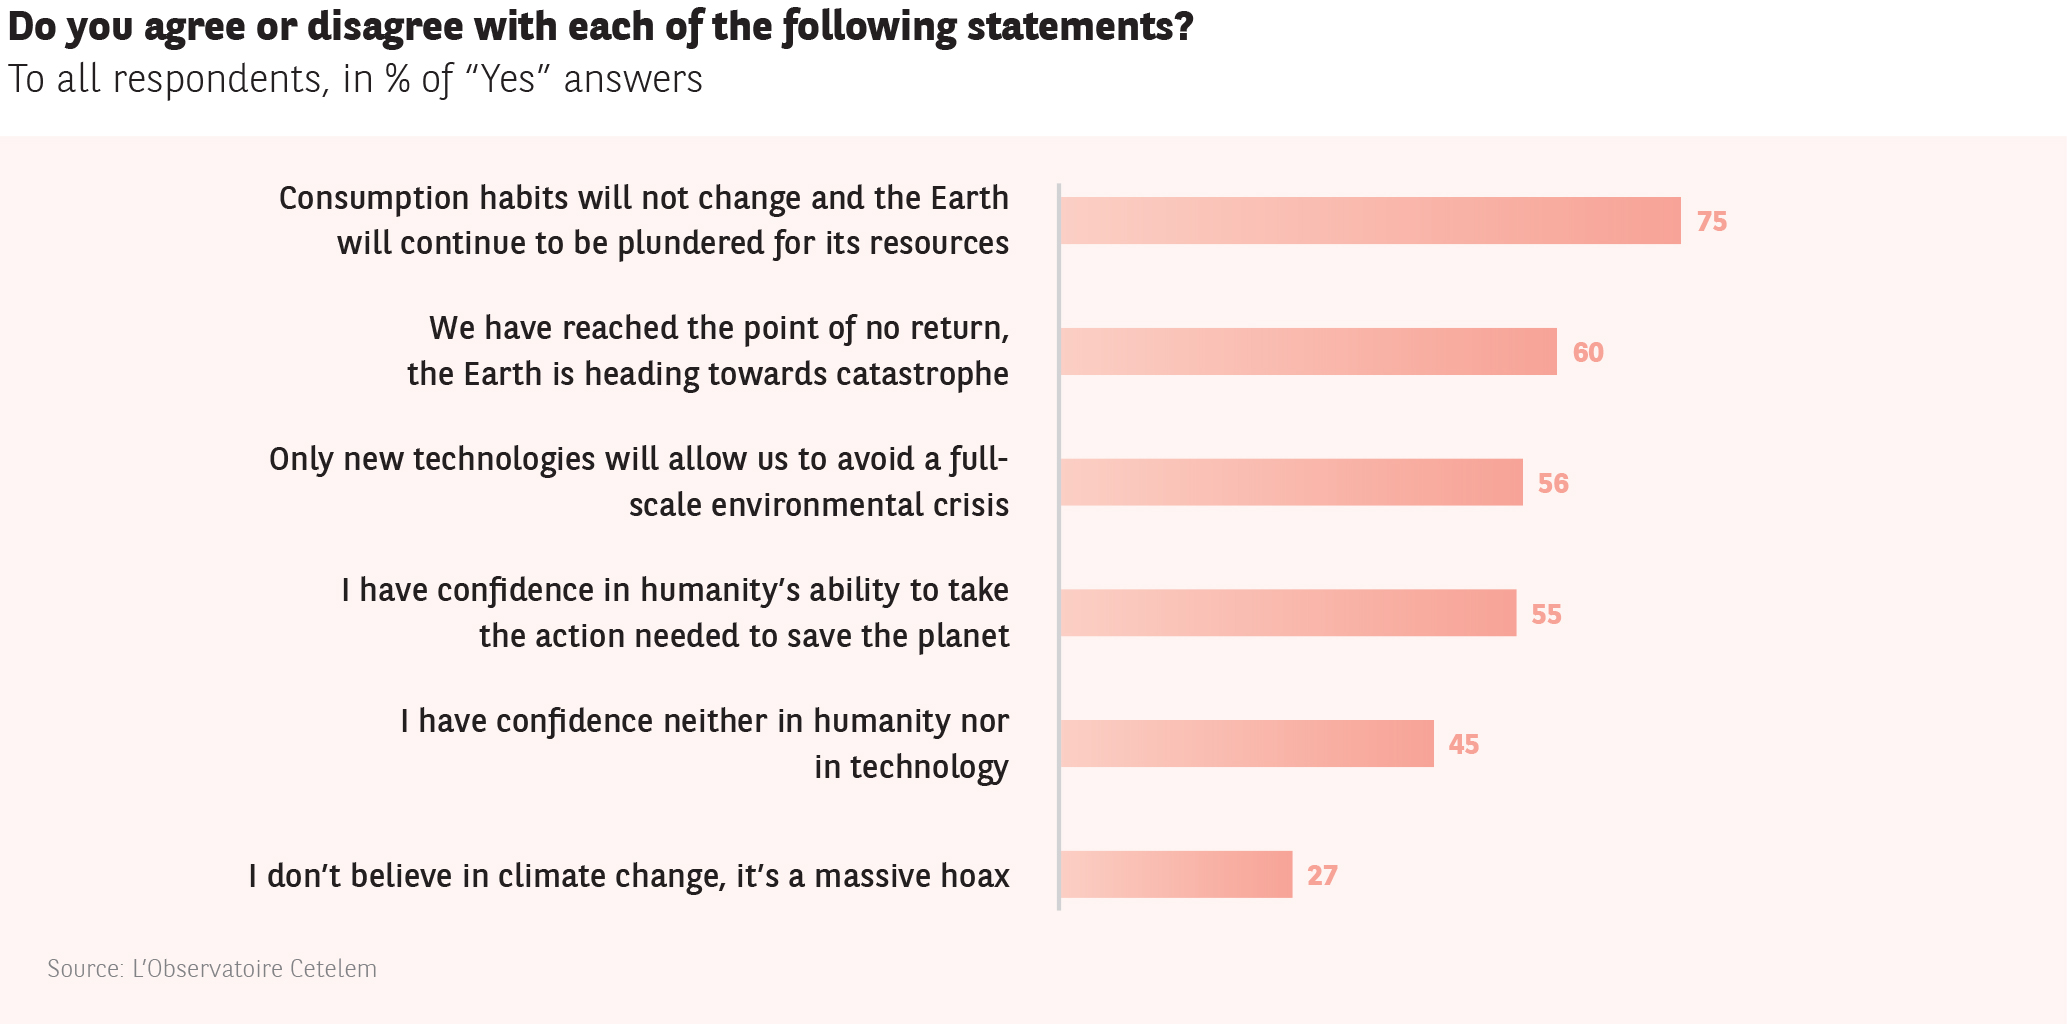The height and width of the screenshot is (1024, 2067).
Task: Select the 'neither in humanity nor in technology' statement
Action: [x=705, y=743]
